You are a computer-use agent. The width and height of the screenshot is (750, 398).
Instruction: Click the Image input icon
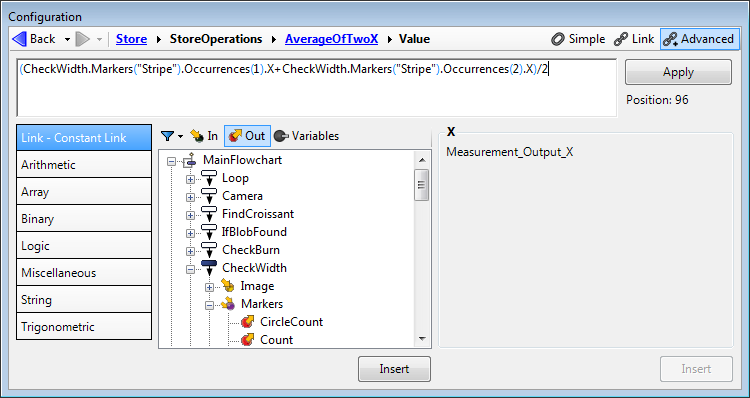tap(228, 286)
